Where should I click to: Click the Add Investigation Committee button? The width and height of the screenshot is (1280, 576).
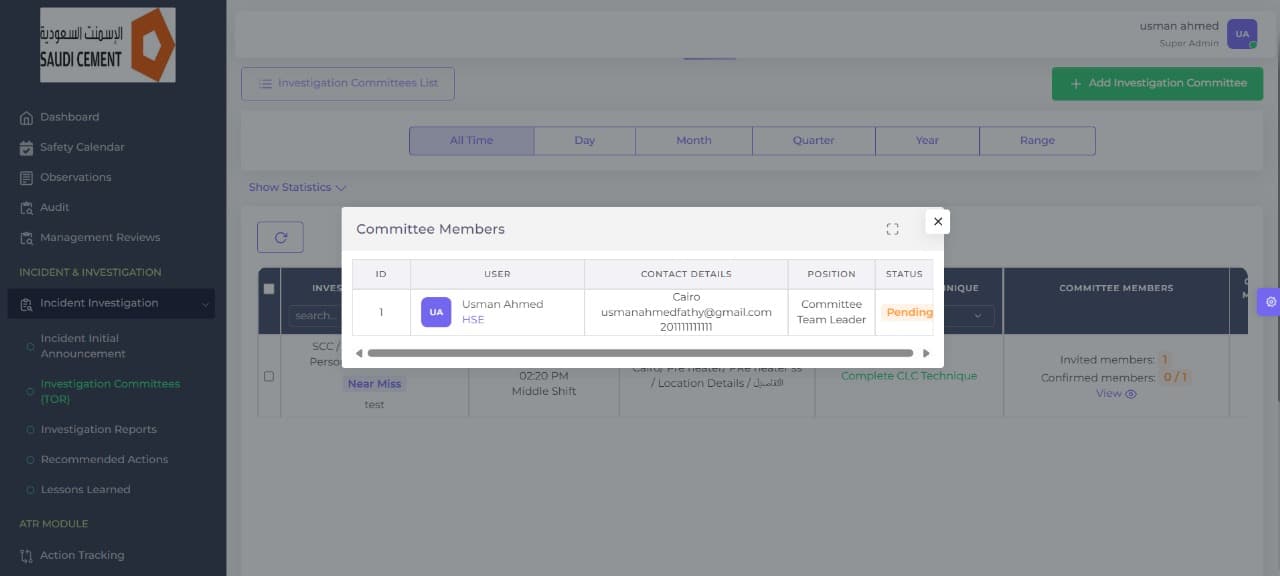[1157, 83]
